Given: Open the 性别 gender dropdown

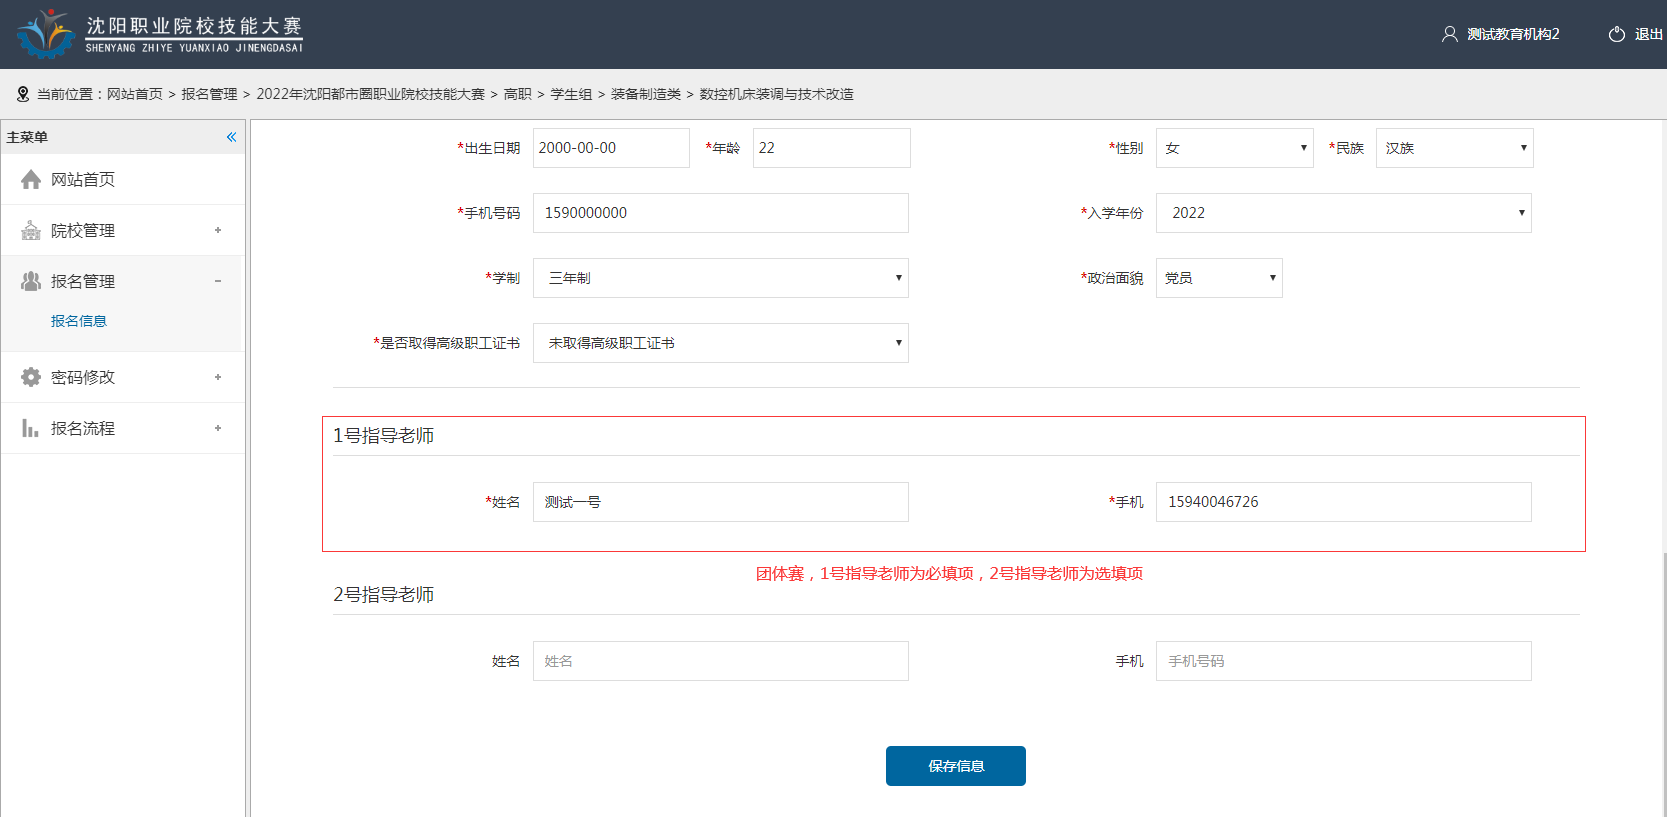Looking at the screenshot, I should point(1234,148).
